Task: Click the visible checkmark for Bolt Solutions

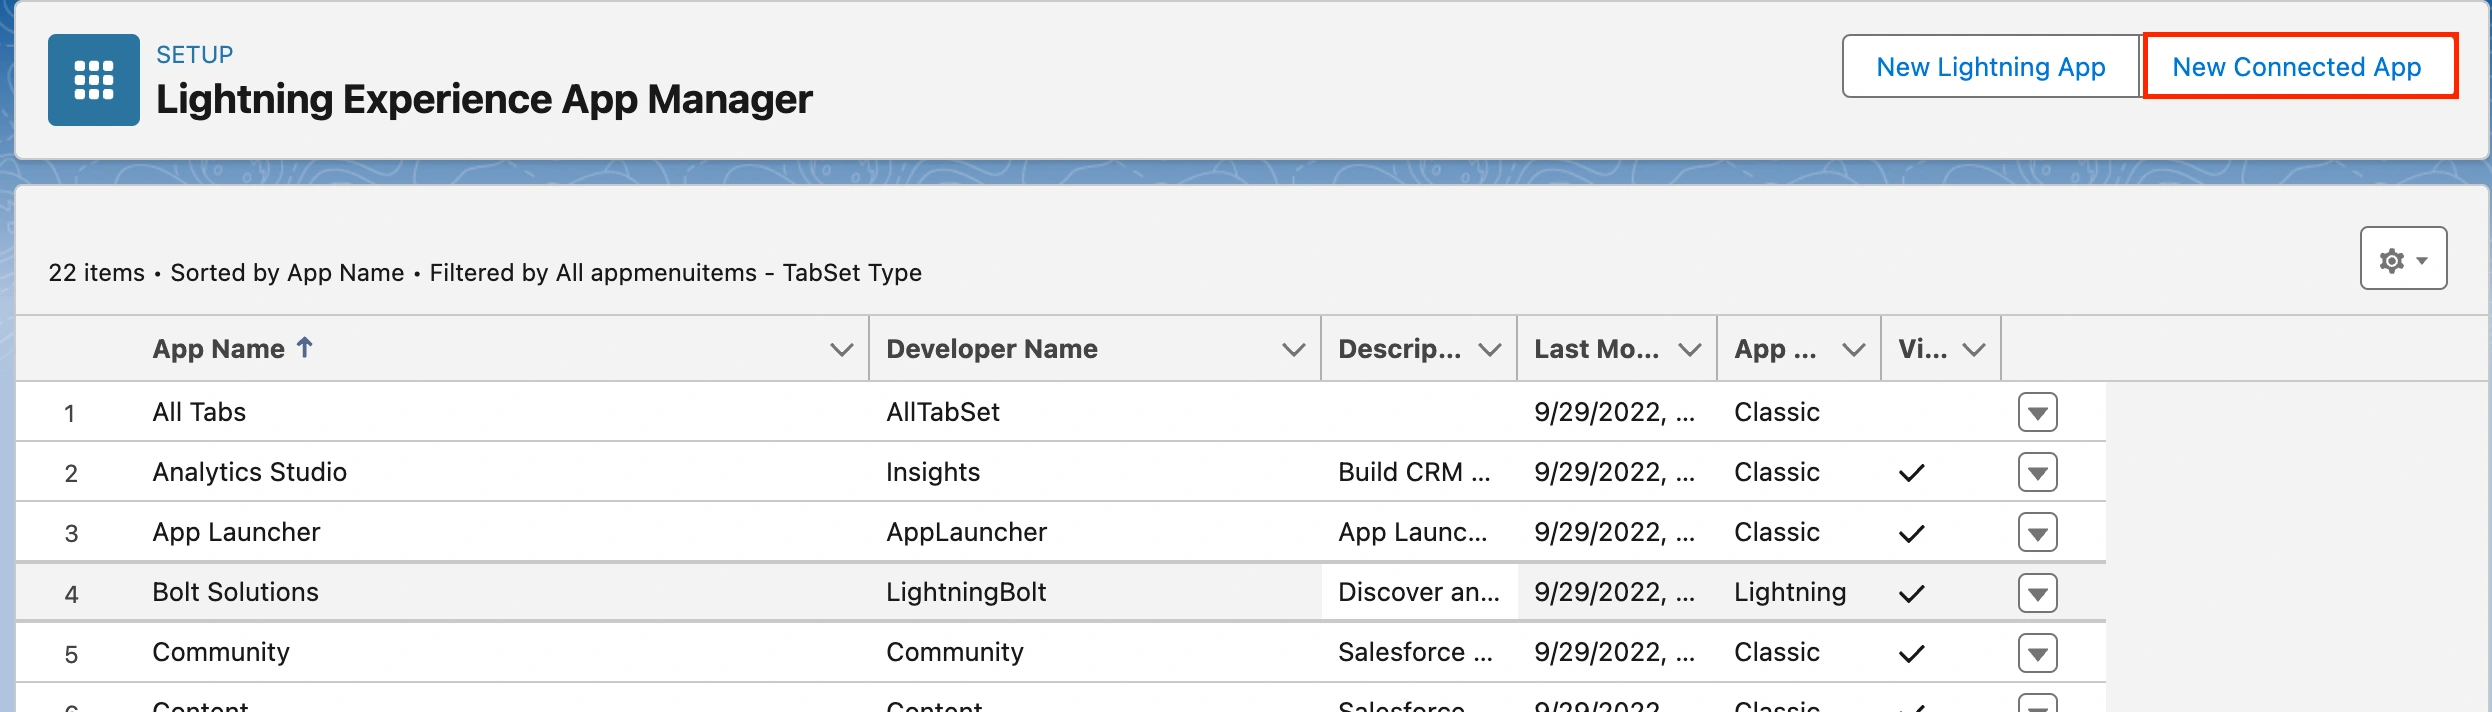Action: (x=1911, y=593)
